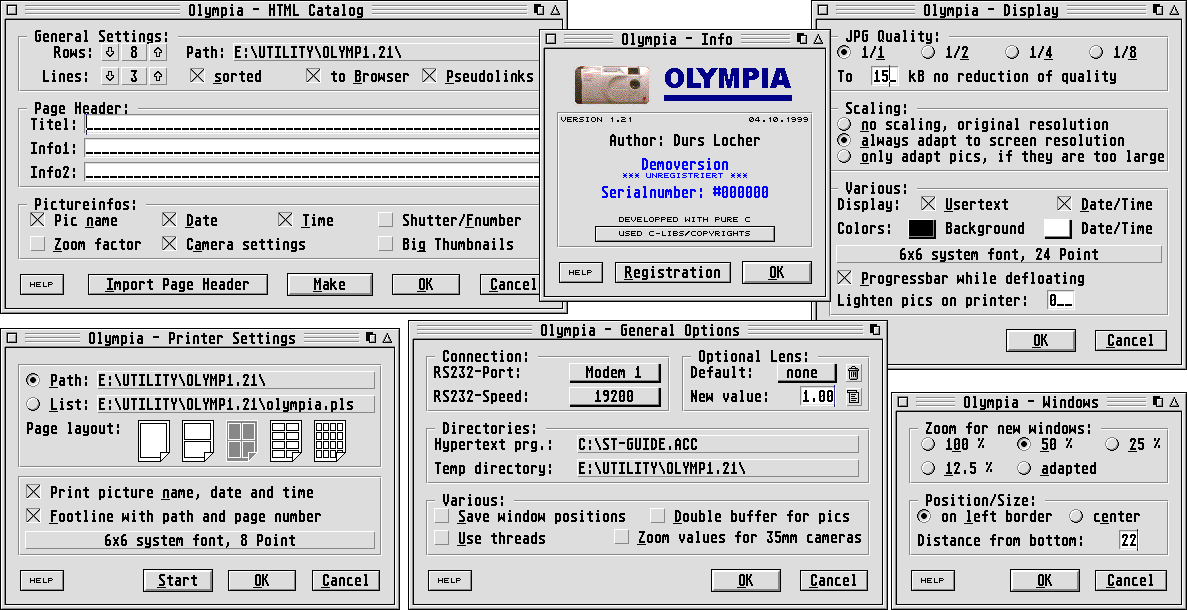Cancel the General Options dialog
This screenshot has height=610, width=1187.
[833, 580]
